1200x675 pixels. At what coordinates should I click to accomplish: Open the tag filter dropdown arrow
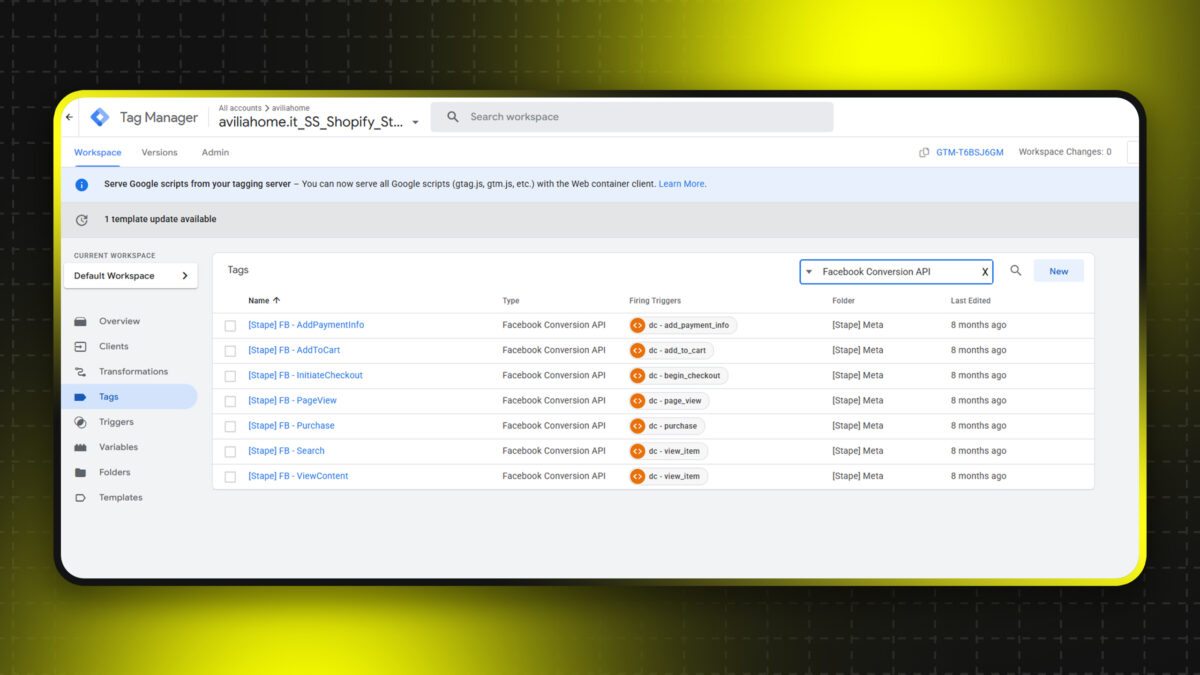[x=809, y=272]
